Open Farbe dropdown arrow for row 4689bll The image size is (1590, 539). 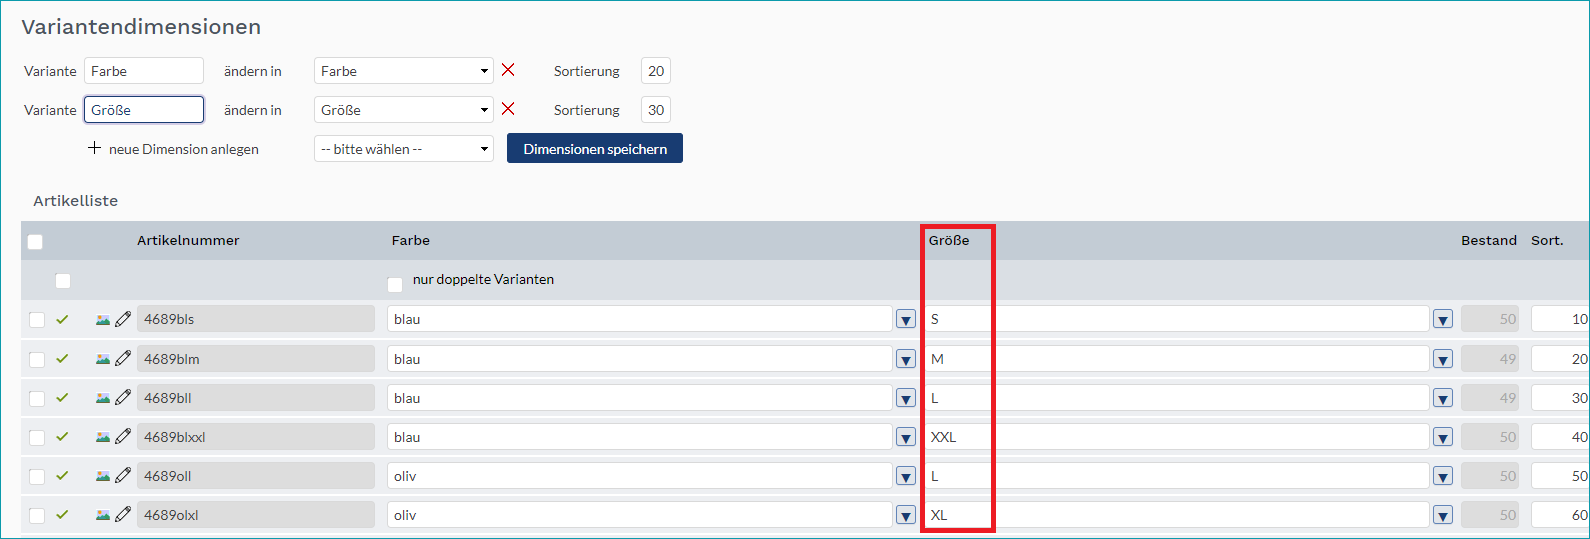(x=906, y=398)
